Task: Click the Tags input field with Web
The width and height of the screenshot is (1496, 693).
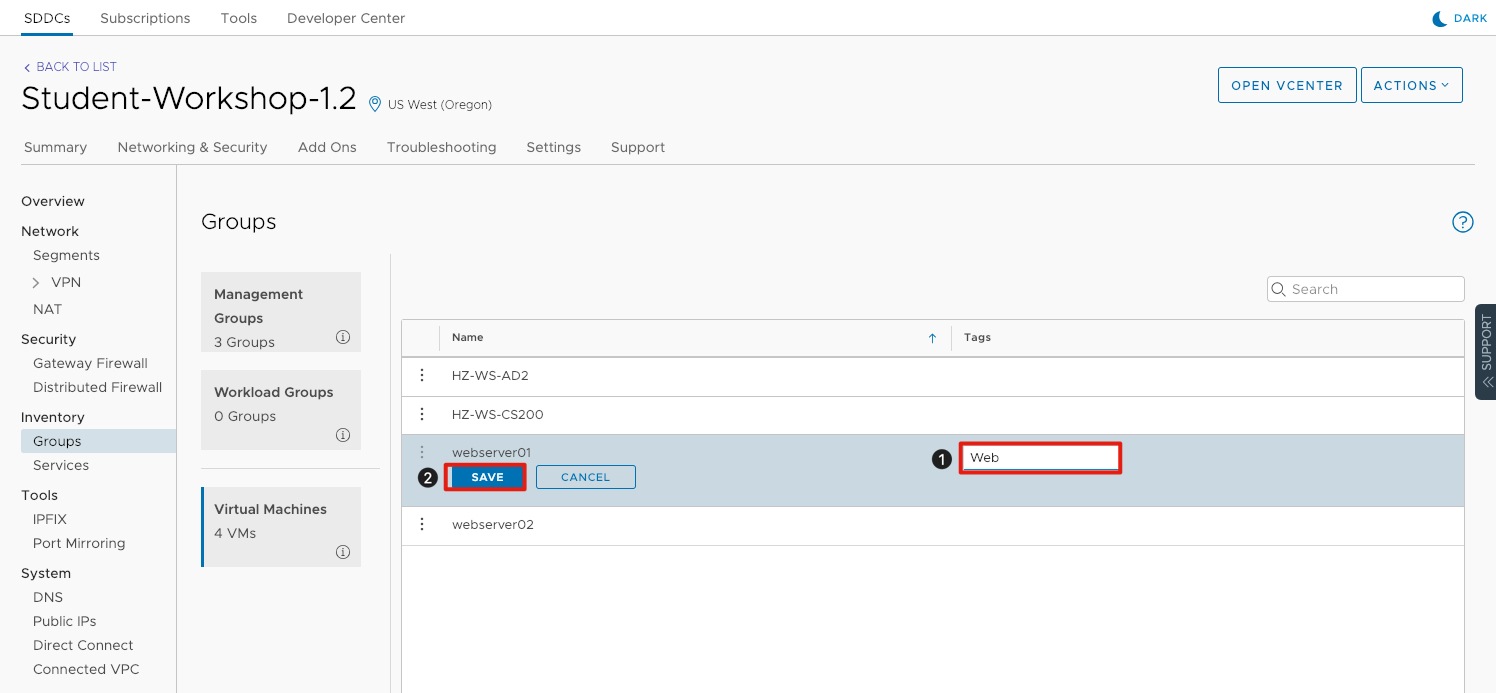Action: point(1040,458)
